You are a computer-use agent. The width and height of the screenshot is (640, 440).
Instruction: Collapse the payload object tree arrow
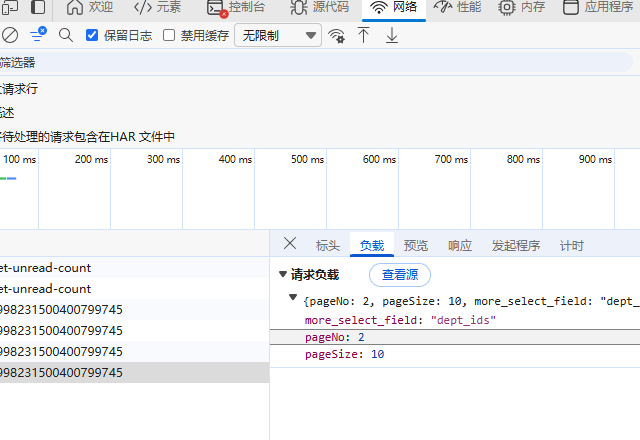[293, 299]
